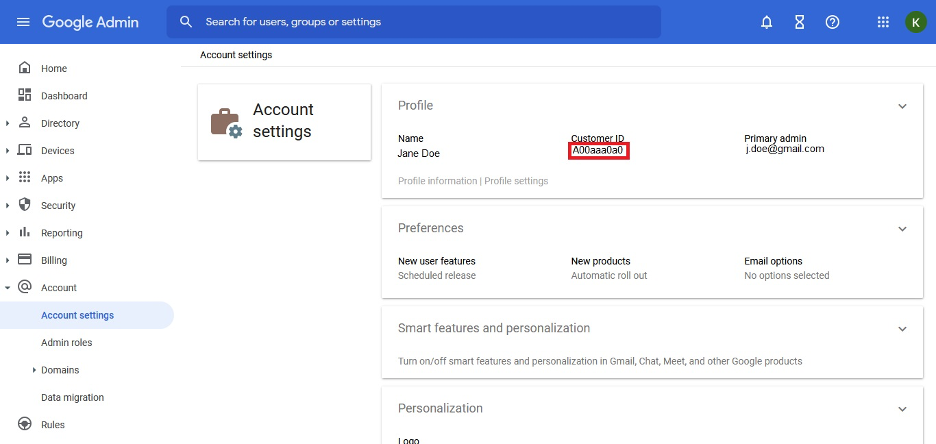Expand the Profile card chevron
Viewport: 936px width, 444px height.
coord(902,106)
